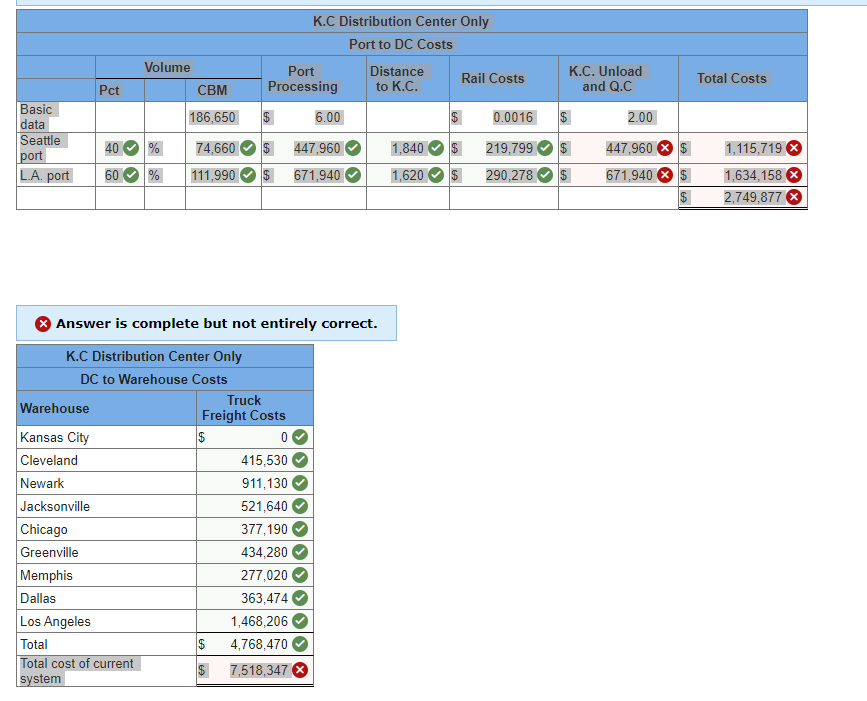Image resolution: width=867 pixels, height=701 pixels.
Task: Click checkmark in Chicago row
Action: coord(300,529)
